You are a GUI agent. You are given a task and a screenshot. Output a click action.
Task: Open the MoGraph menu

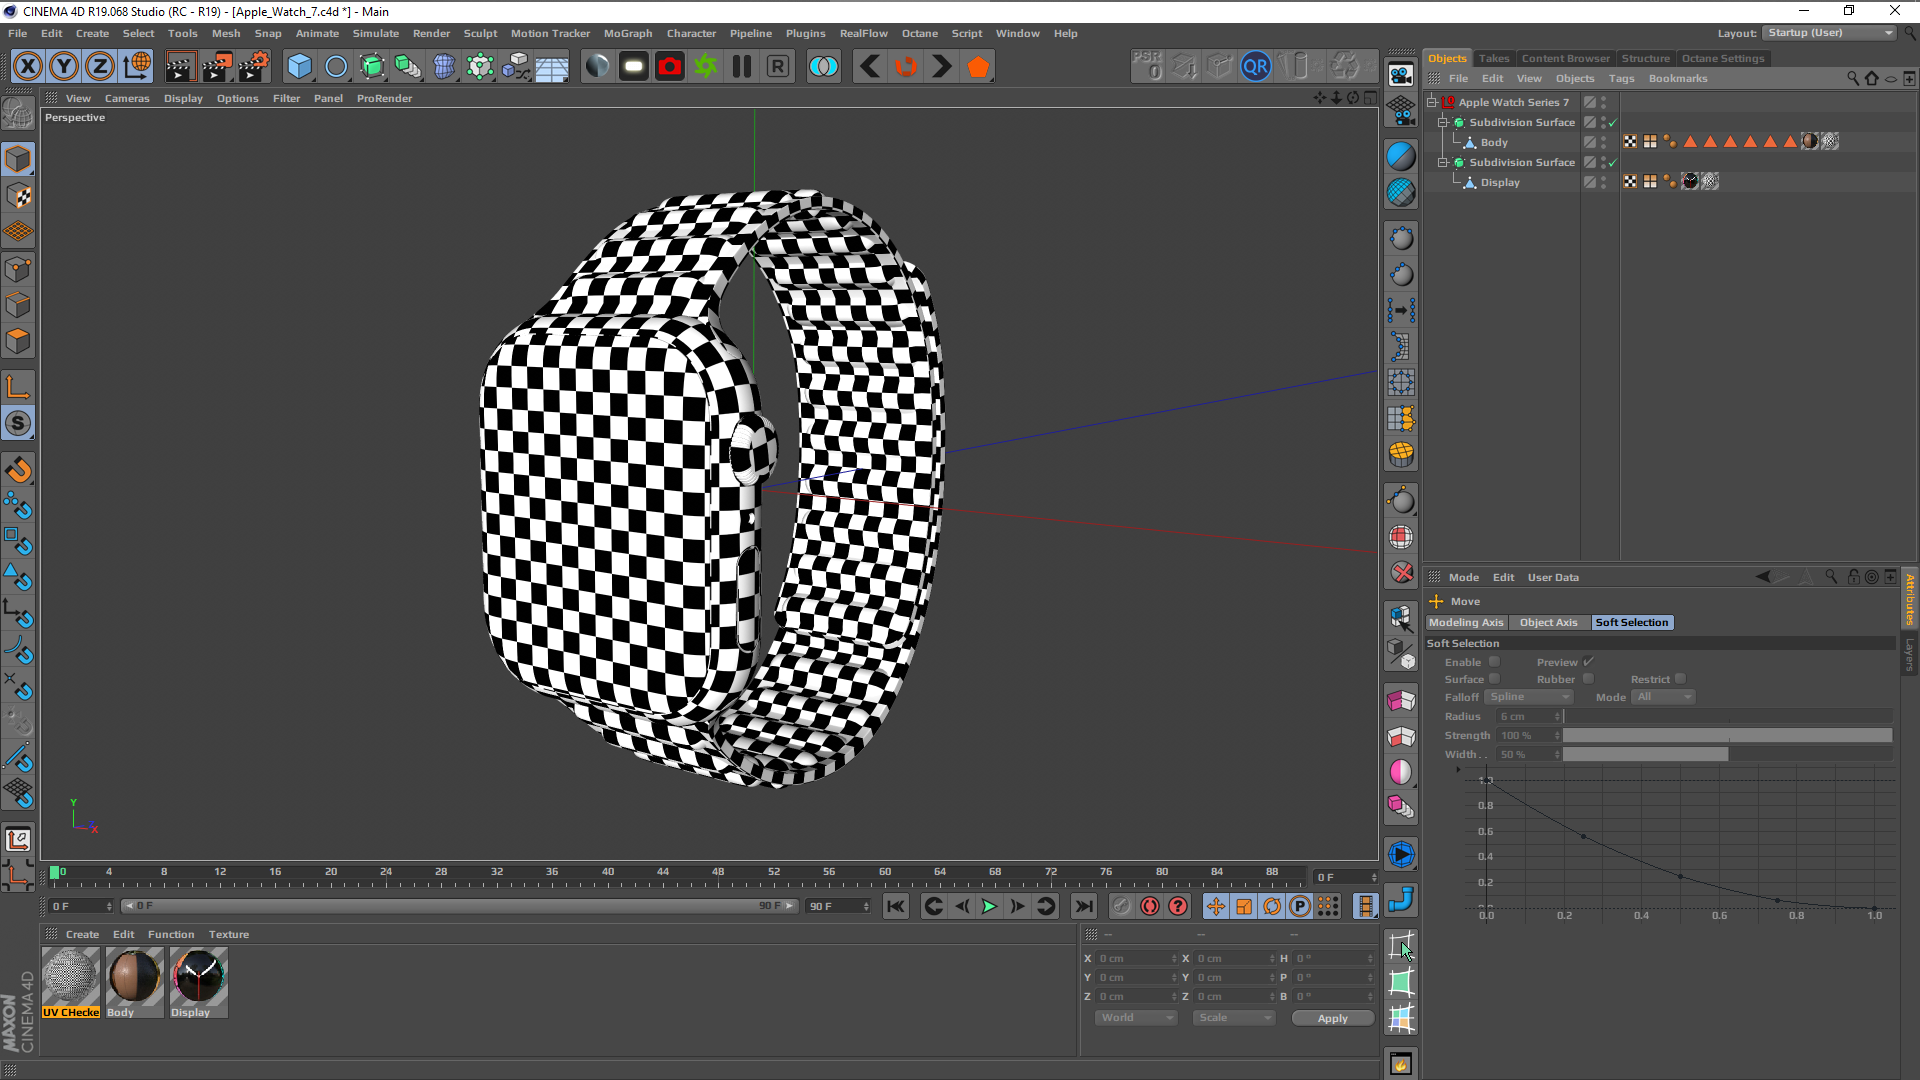[x=627, y=33]
